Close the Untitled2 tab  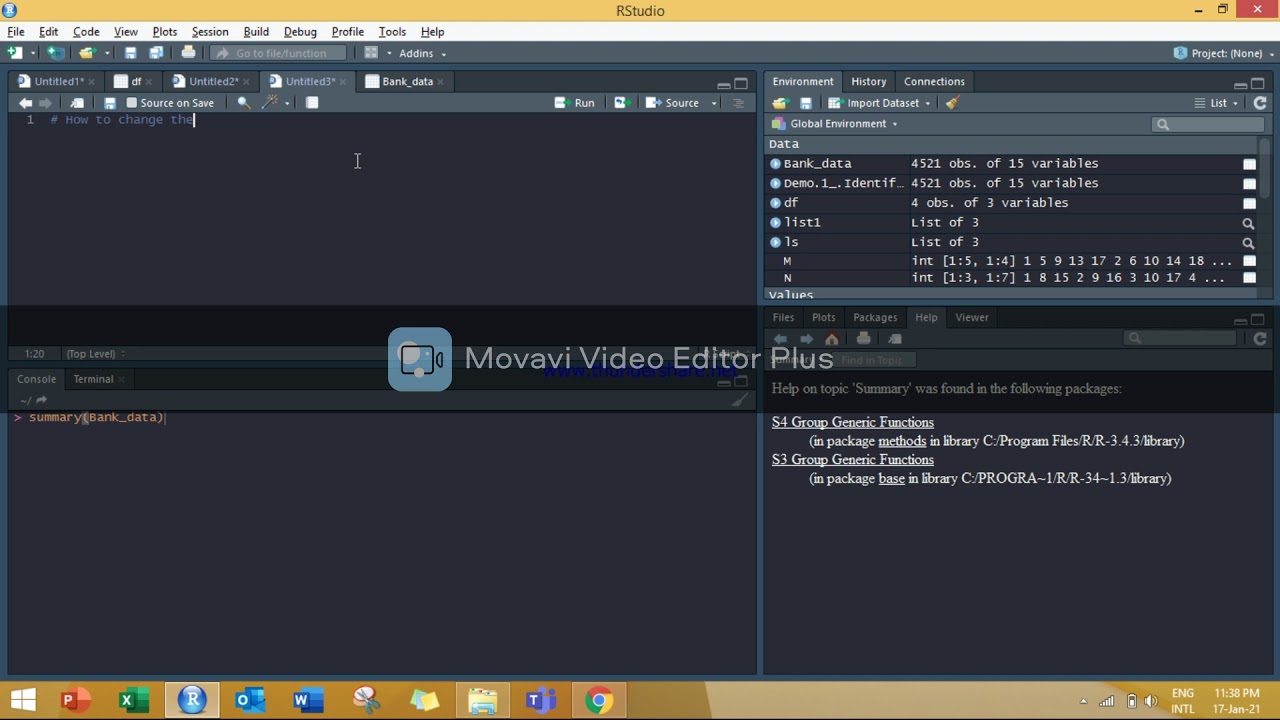[246, 82]
